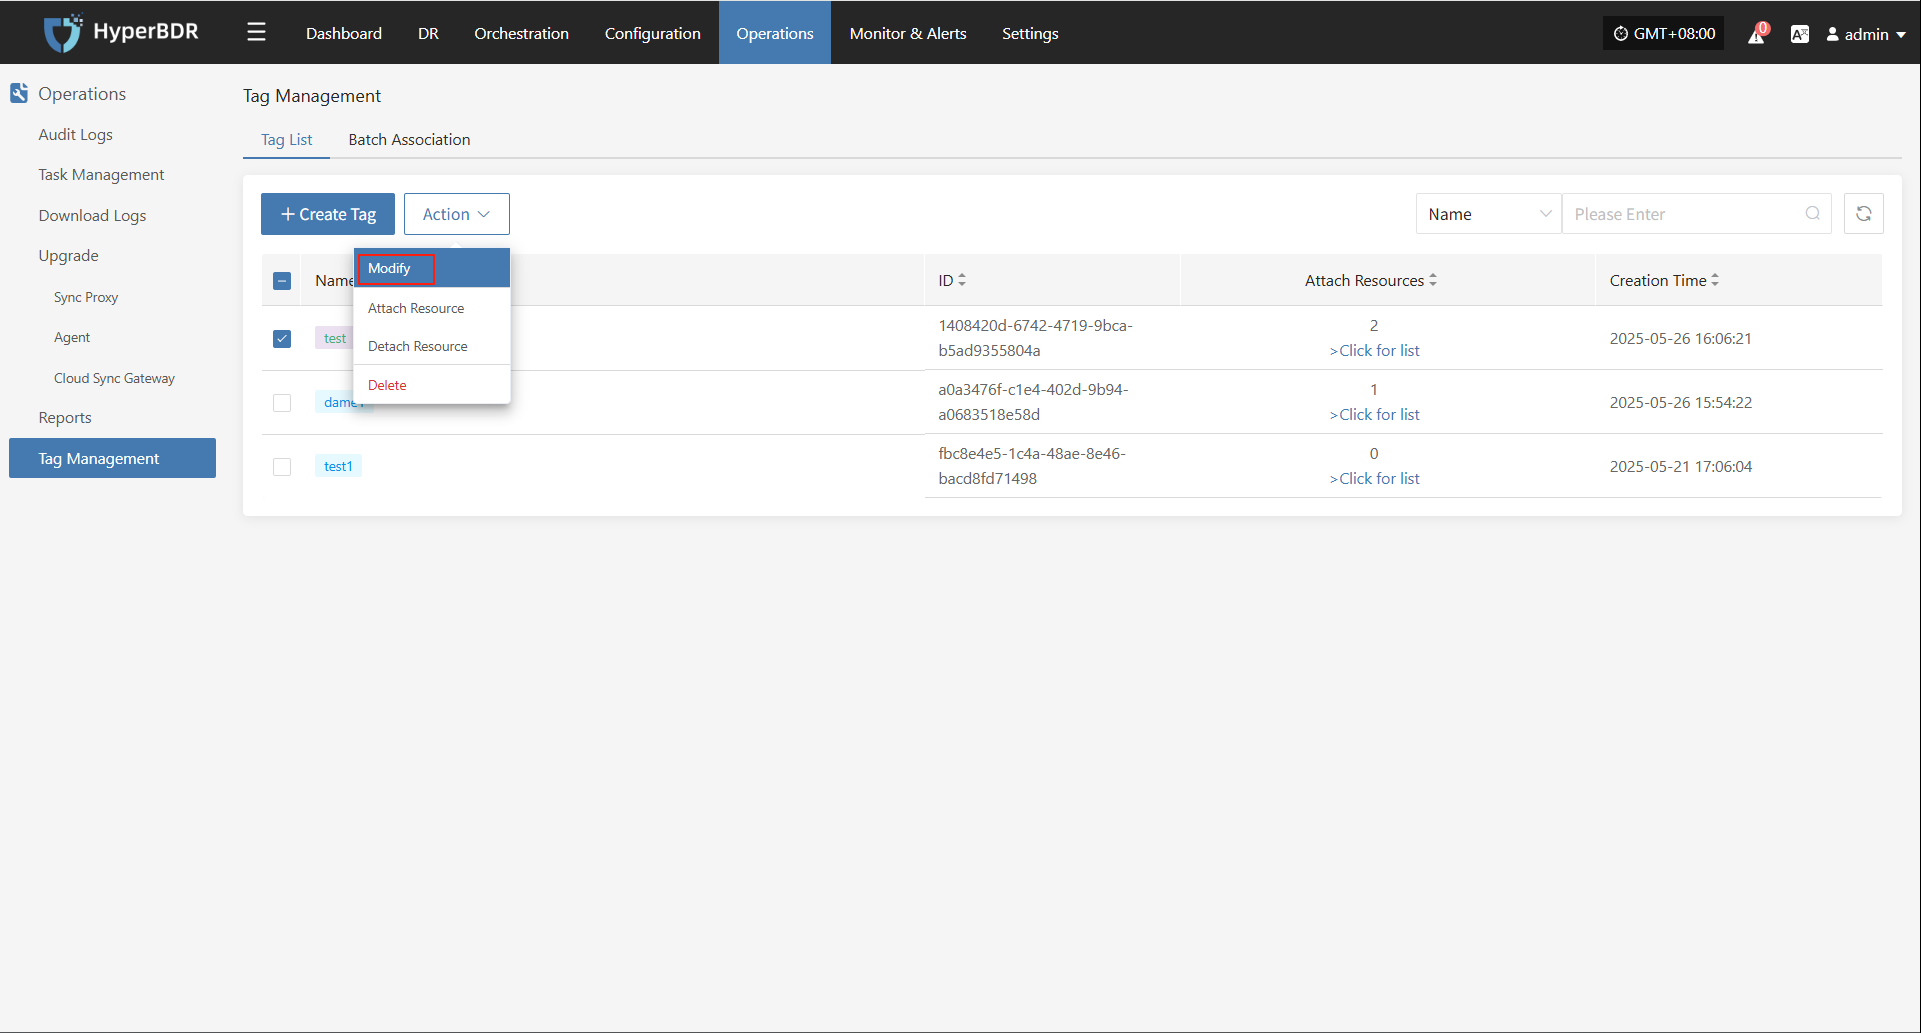
Task: Switch to the Tag List tab
Action: tap(286, 139)
